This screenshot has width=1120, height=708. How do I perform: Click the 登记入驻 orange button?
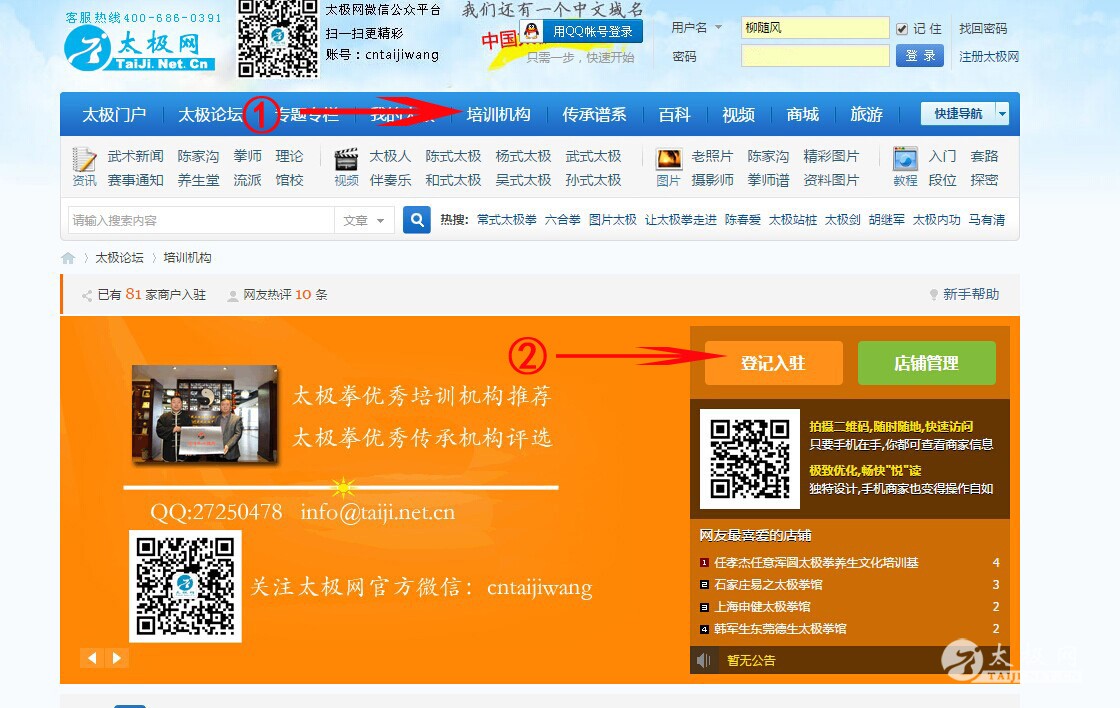click(773, 363)
